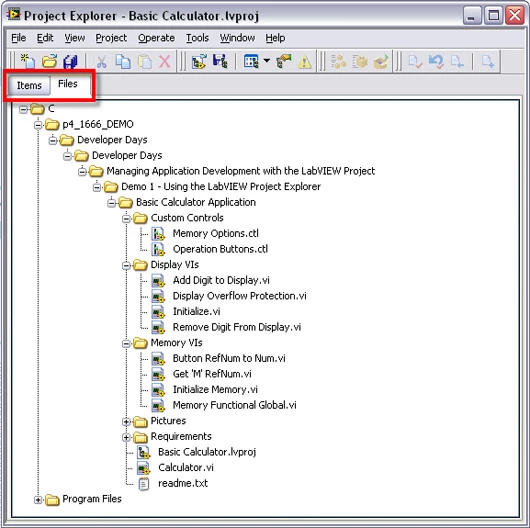Select readme.txt file

coord(183,483)
